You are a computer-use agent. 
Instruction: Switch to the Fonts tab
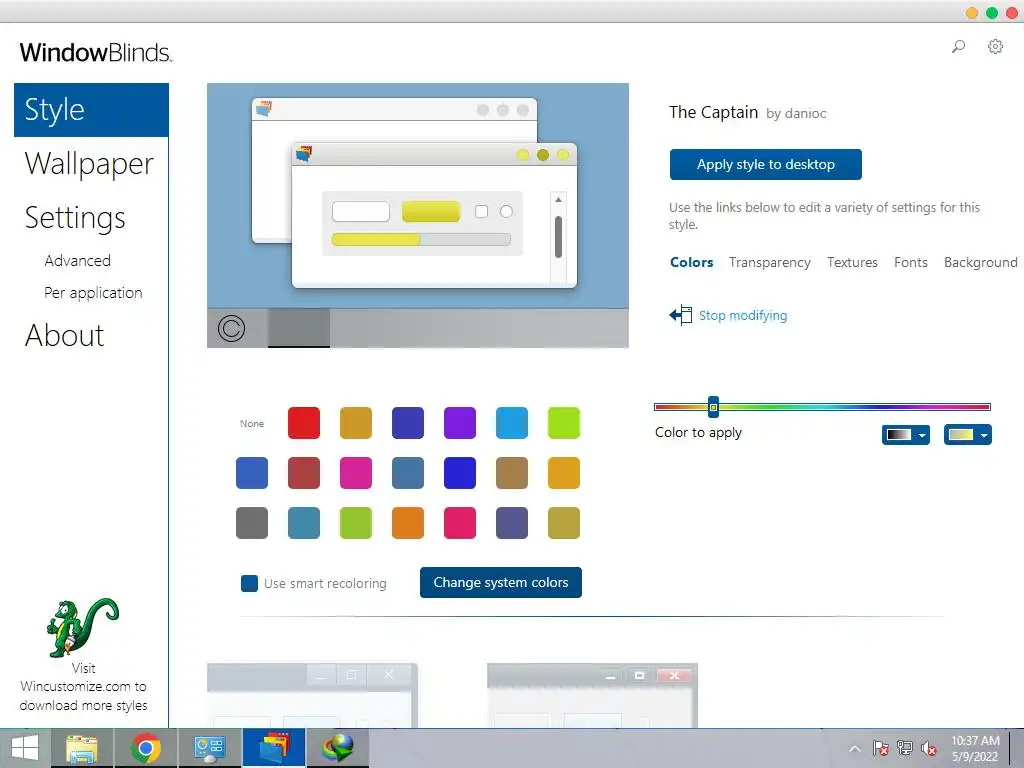click(x=911, y=262)
